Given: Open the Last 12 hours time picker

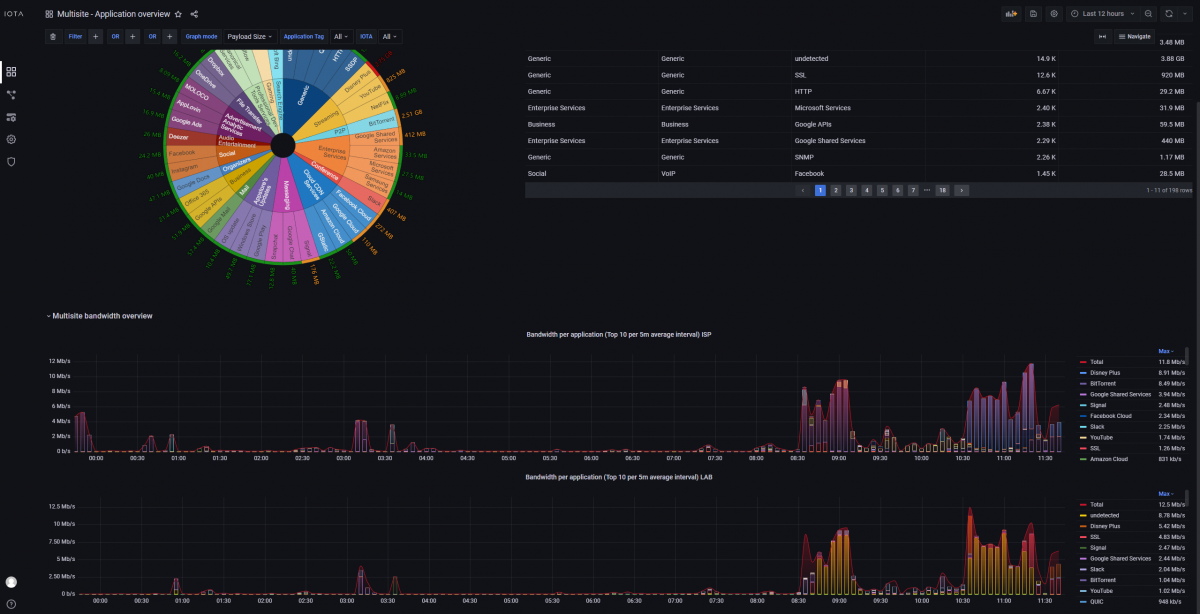Looking at the screenshot, I should click(1103, 14).
